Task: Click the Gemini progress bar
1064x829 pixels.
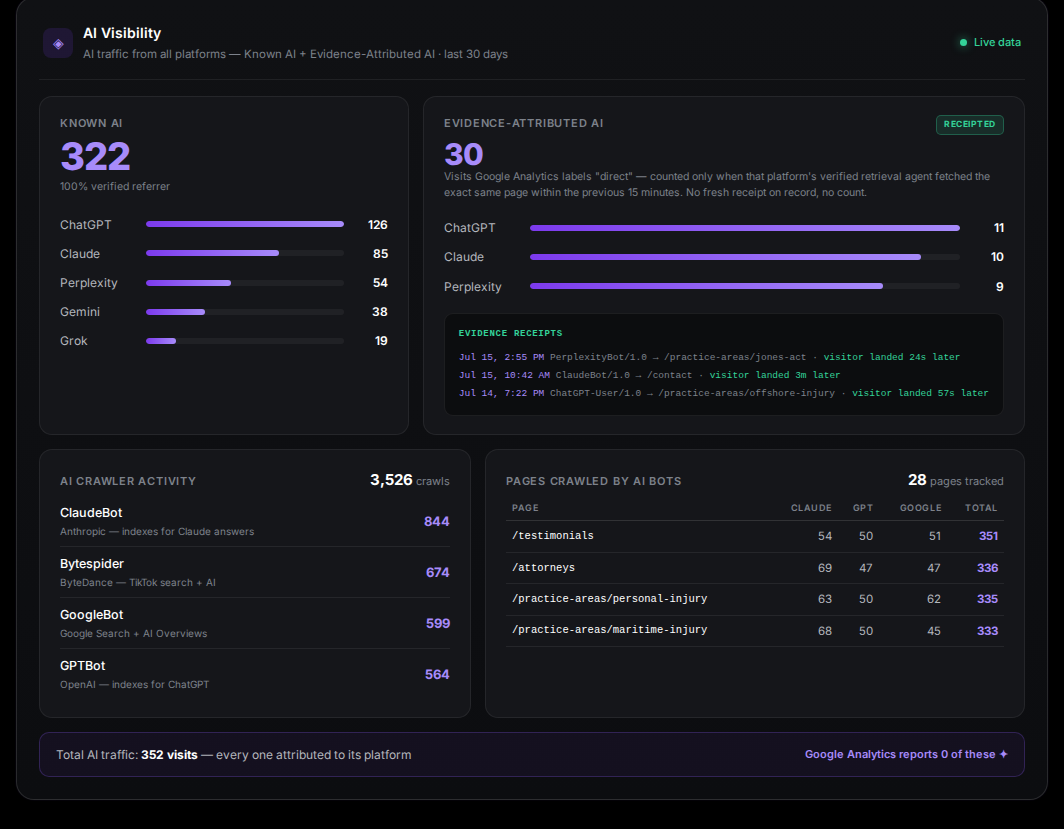Action: [244, 312]
